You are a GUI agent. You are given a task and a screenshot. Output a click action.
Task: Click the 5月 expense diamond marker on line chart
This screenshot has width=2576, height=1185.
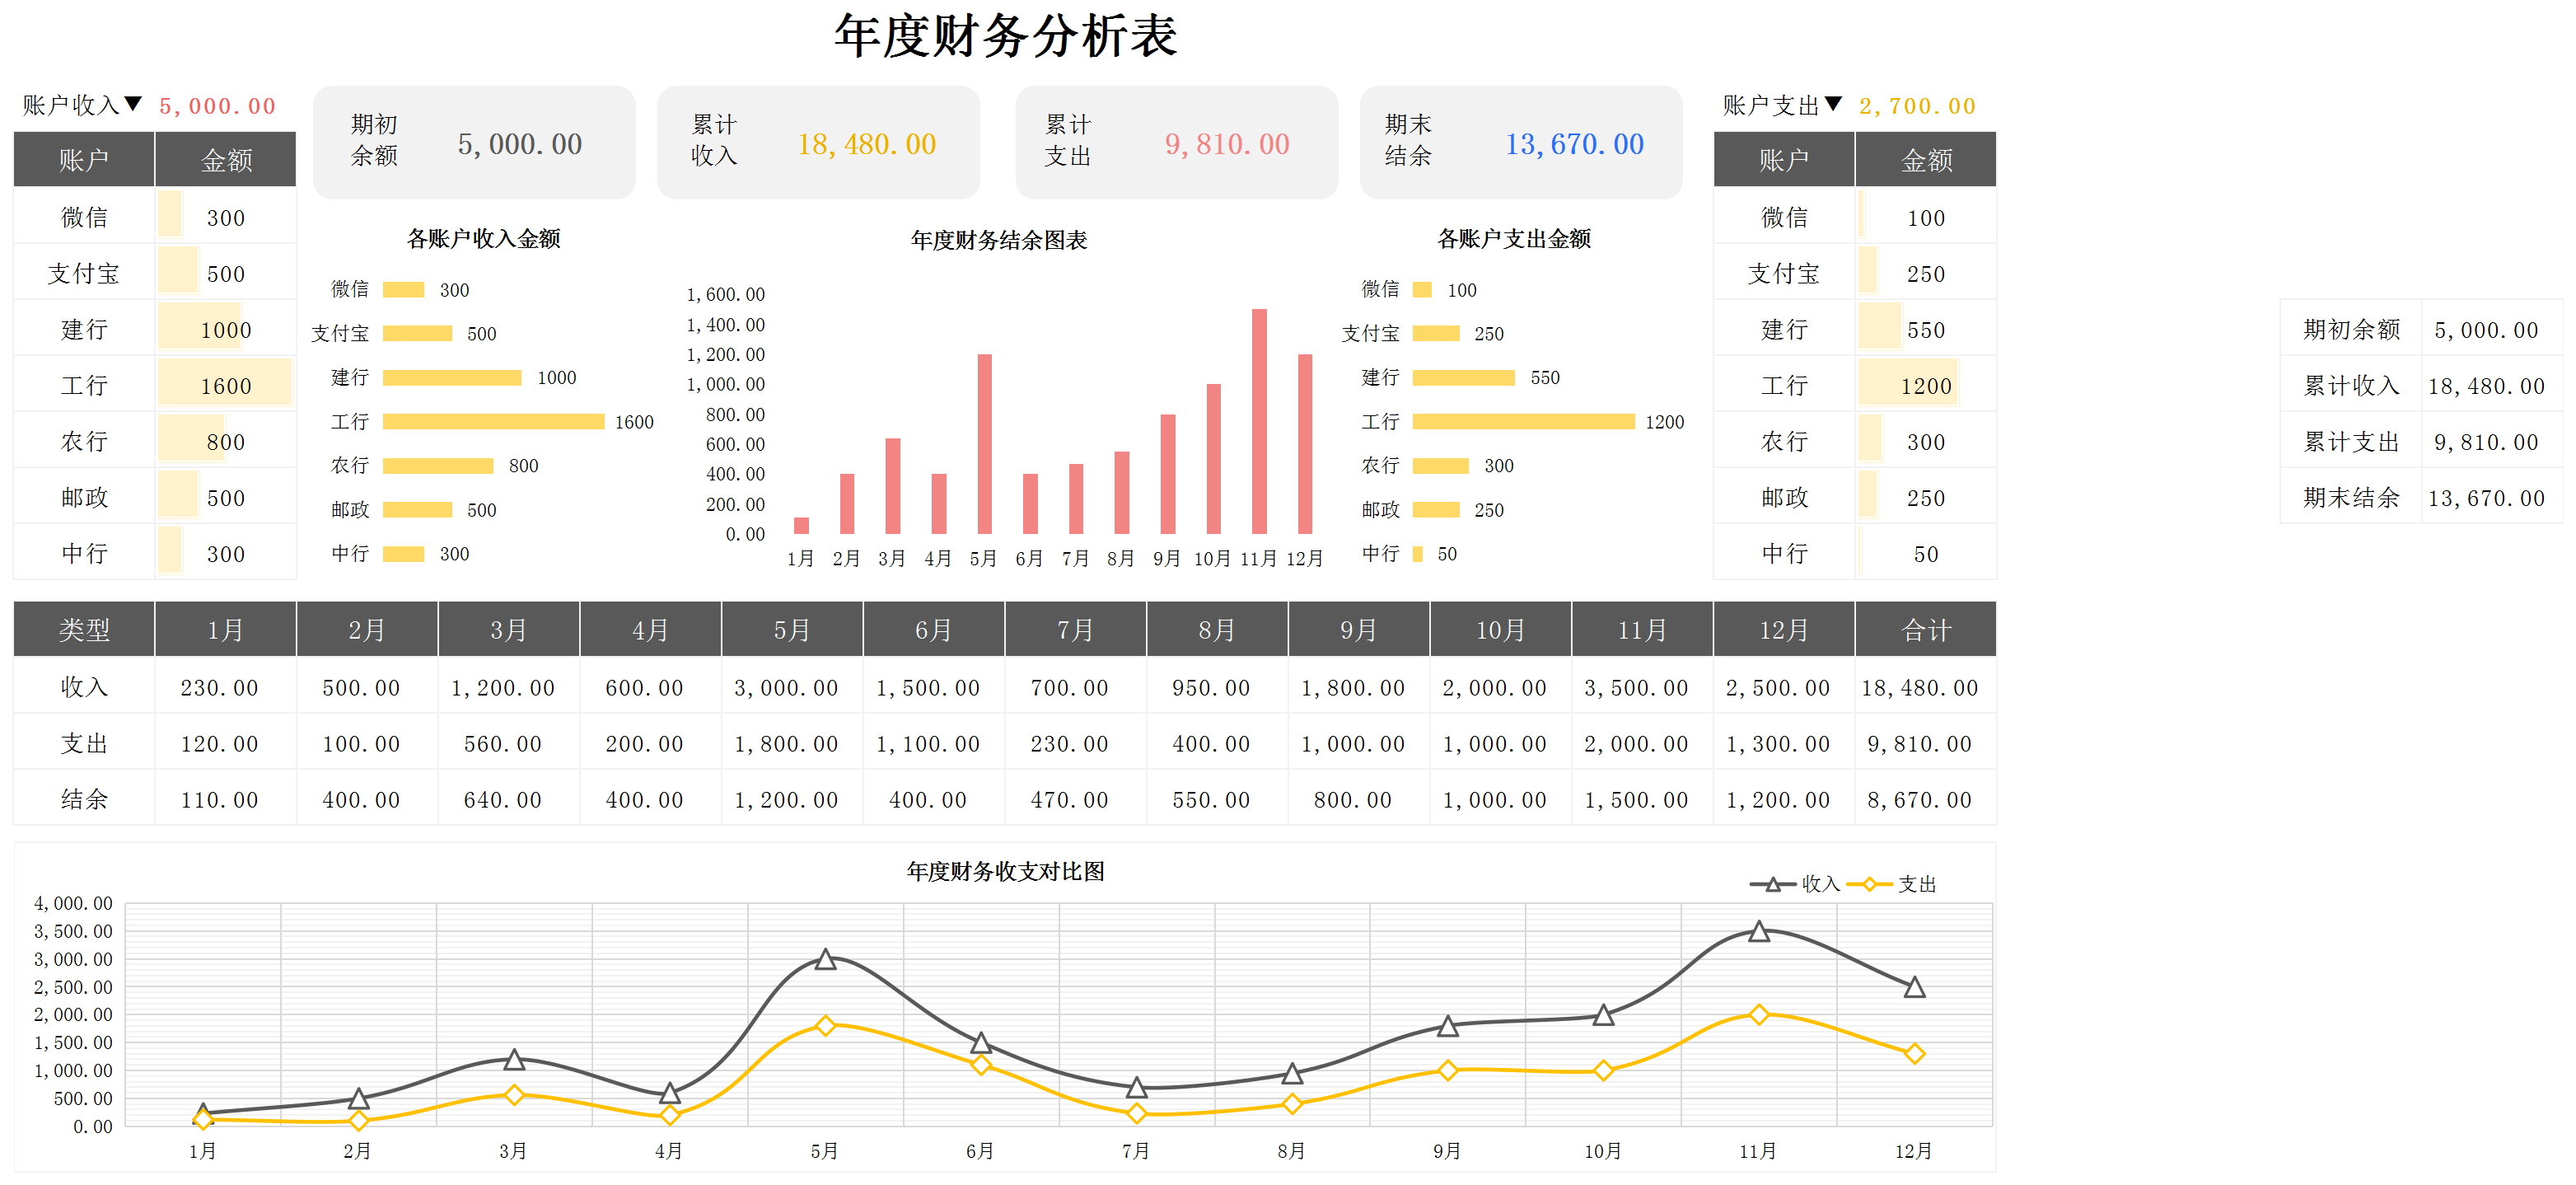pos(825,1026)
